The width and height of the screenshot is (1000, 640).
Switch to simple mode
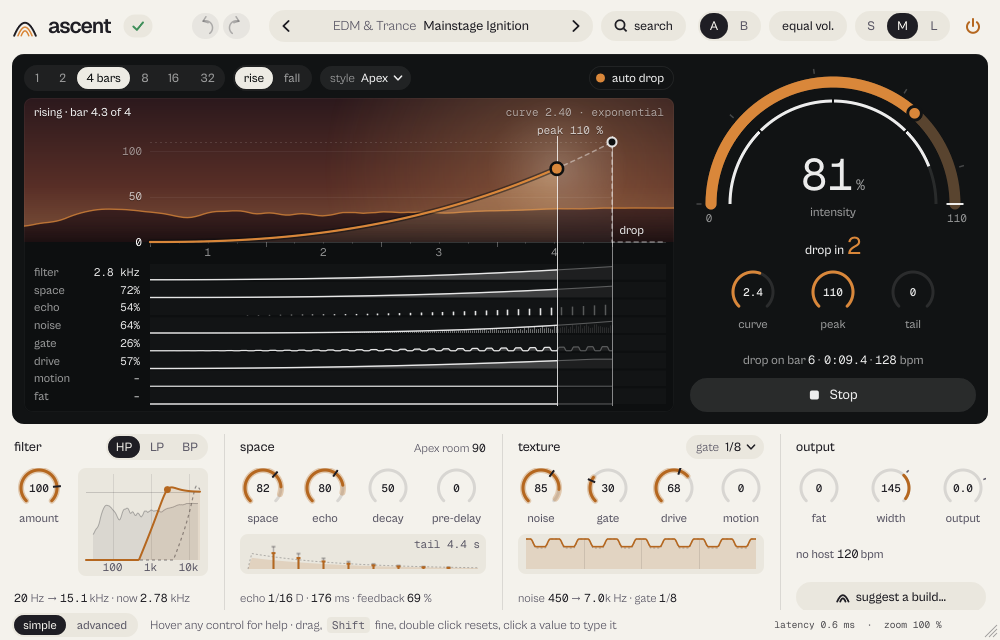pos(40,625)
